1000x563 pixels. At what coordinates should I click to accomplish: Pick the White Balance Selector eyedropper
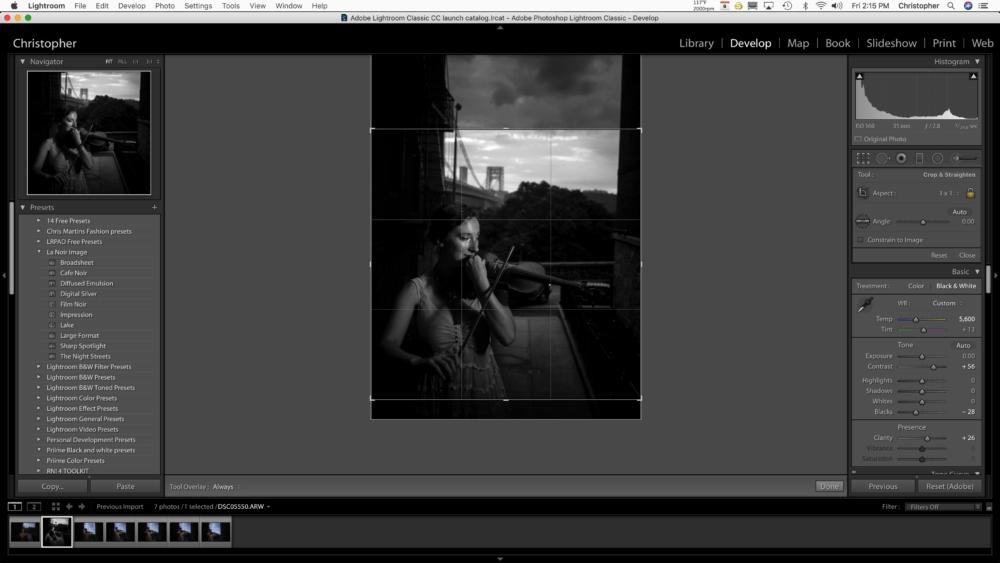point(865,305)
